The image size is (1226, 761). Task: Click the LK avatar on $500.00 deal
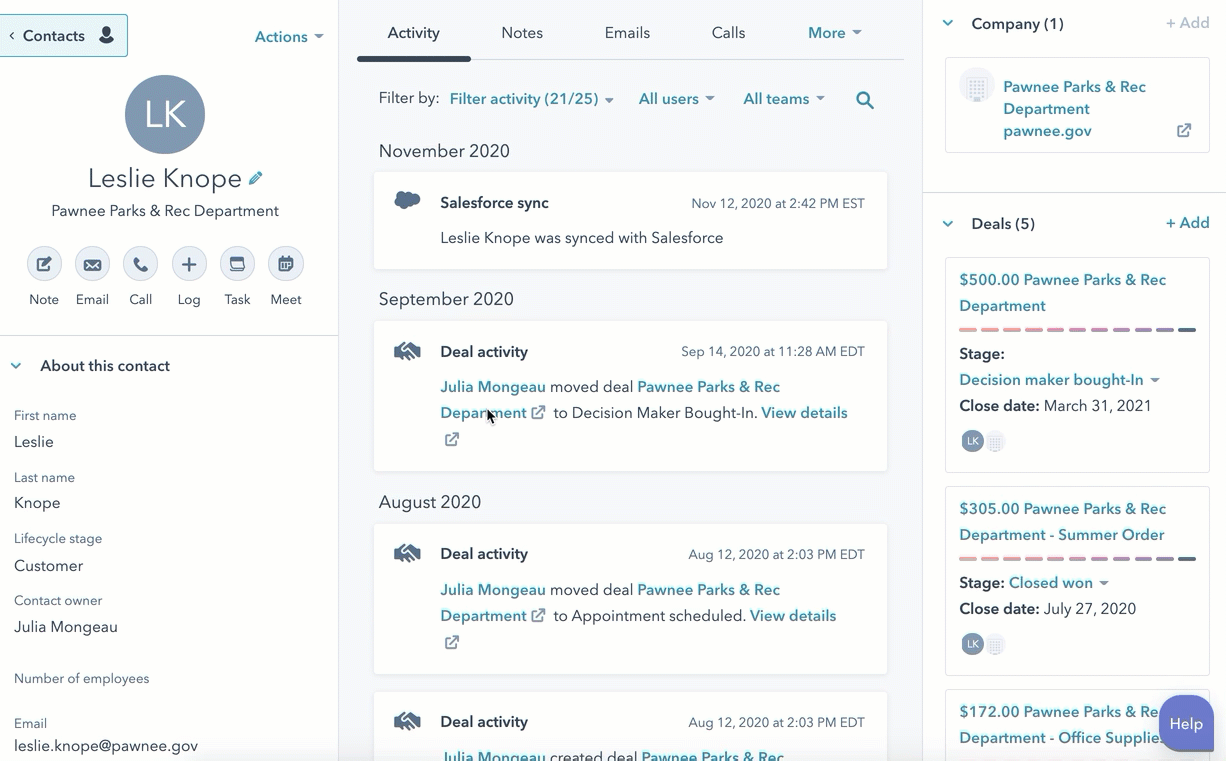(972, 441)
